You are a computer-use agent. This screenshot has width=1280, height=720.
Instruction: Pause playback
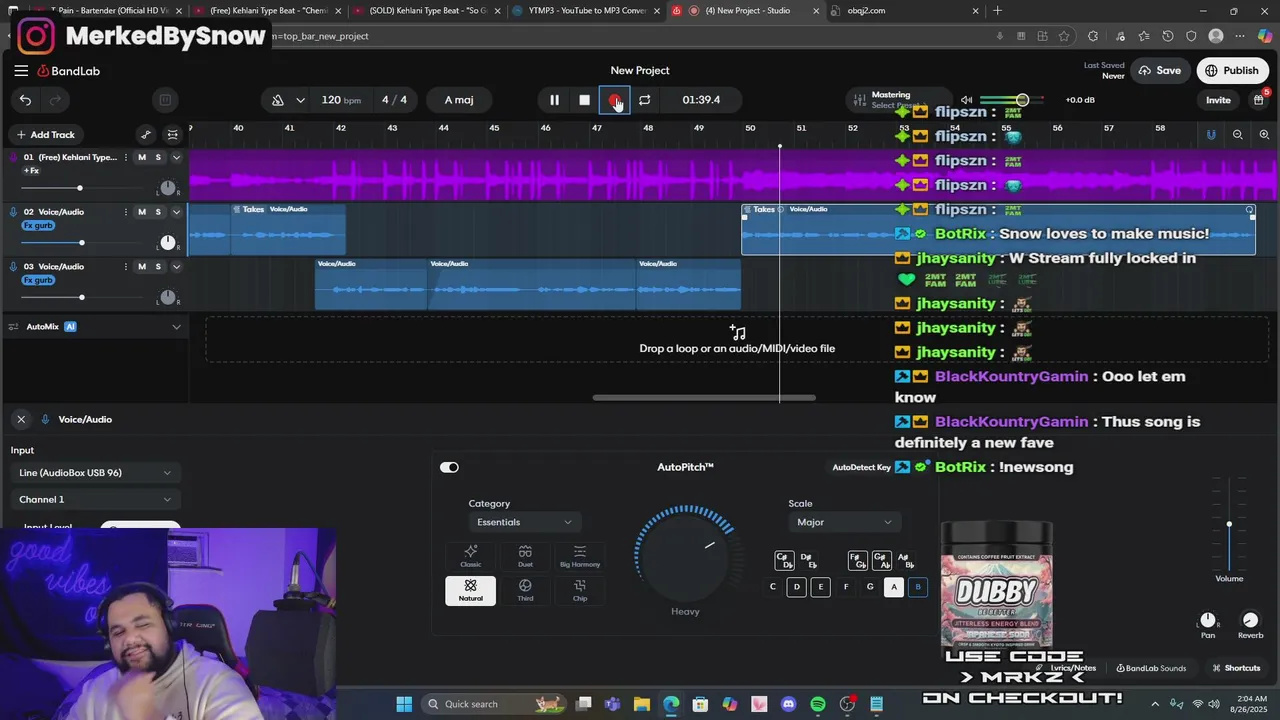pyautogui.click(x=554, y=100)
